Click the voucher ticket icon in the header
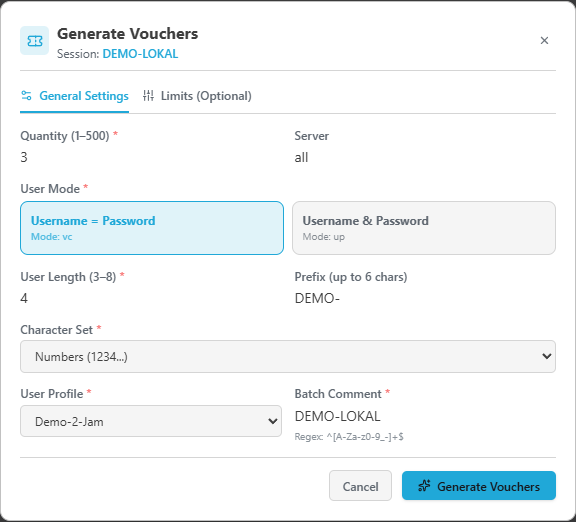The height and width of the screenshot is (522, 576). tap(35, 40)
